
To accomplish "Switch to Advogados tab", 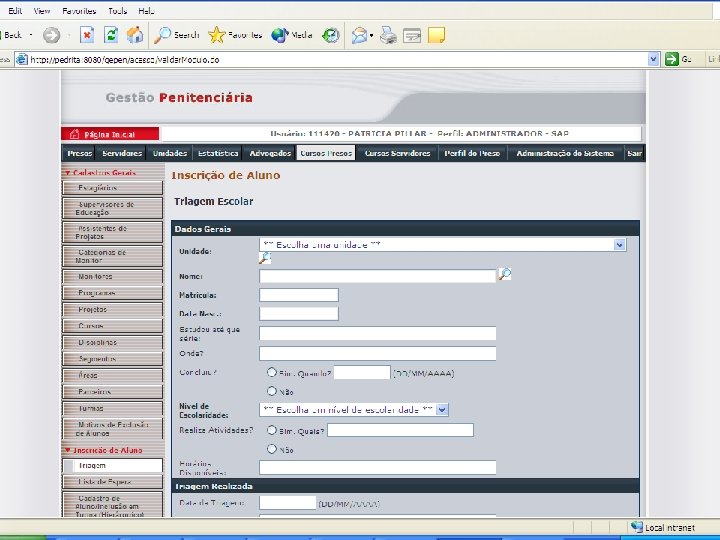I will click(270, 153).
